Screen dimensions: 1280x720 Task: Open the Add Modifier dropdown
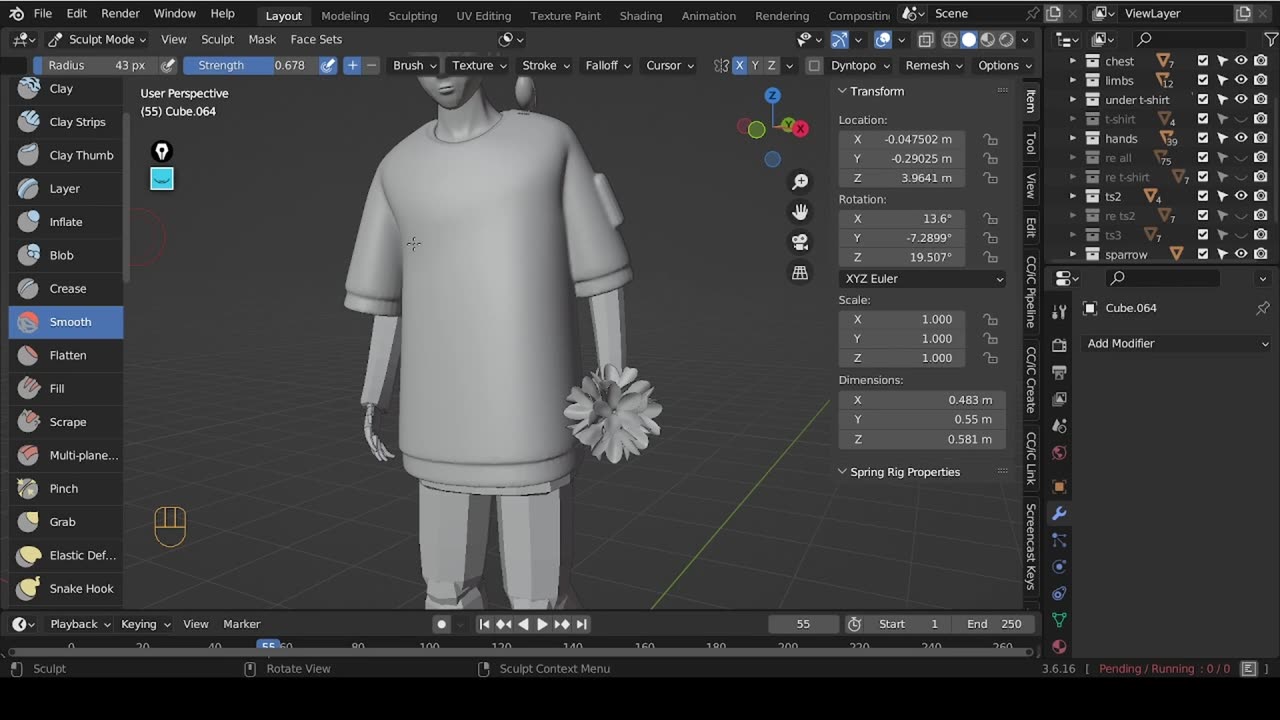[1177, 343]
